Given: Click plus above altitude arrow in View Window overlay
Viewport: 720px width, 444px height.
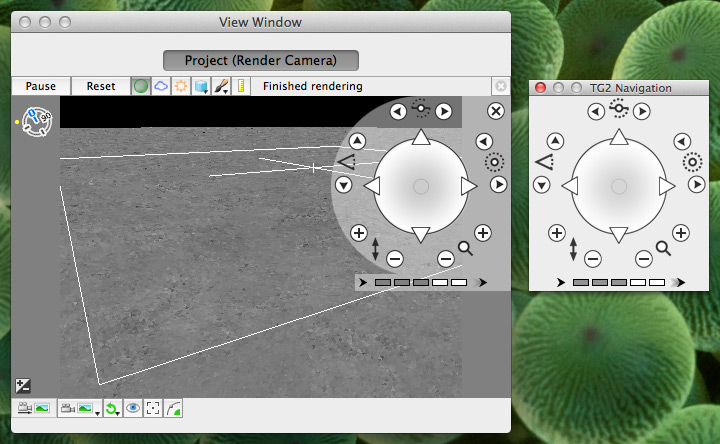Looking at the screenshot, I should coord(359,233).
